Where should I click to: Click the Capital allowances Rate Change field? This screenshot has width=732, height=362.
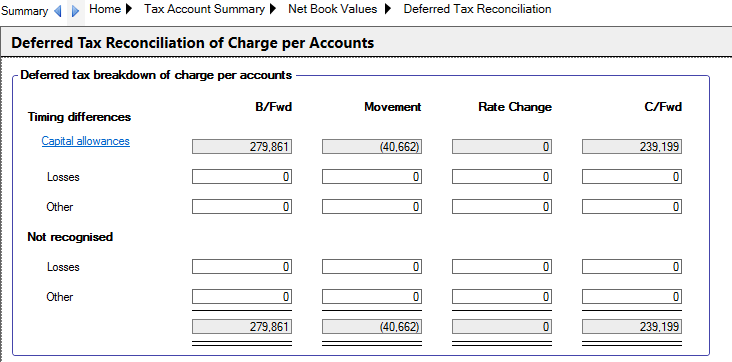click(x=502, y=147)
